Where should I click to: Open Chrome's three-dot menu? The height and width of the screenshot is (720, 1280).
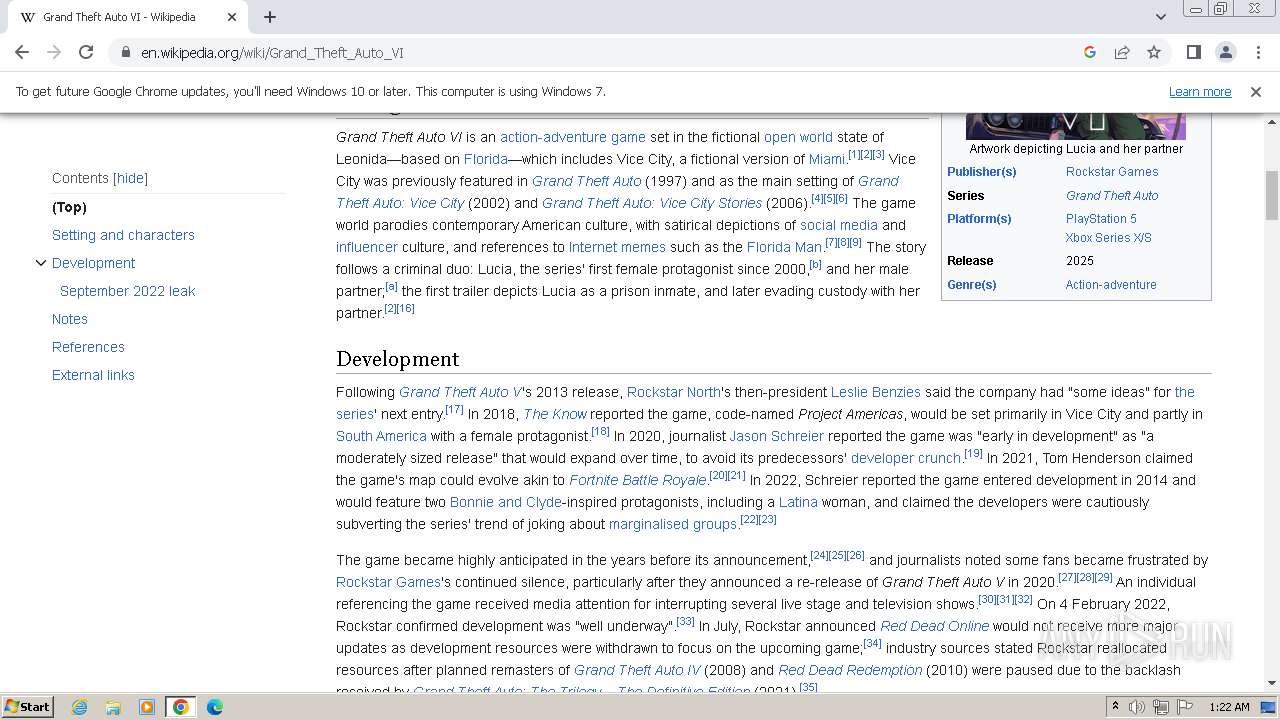[x=1257, y=52]
